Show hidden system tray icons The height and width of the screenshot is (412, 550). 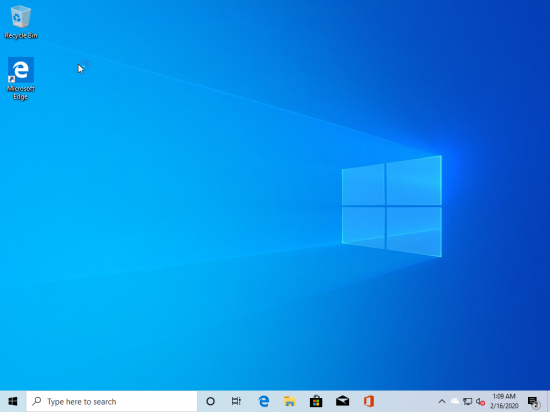[442, 401]
